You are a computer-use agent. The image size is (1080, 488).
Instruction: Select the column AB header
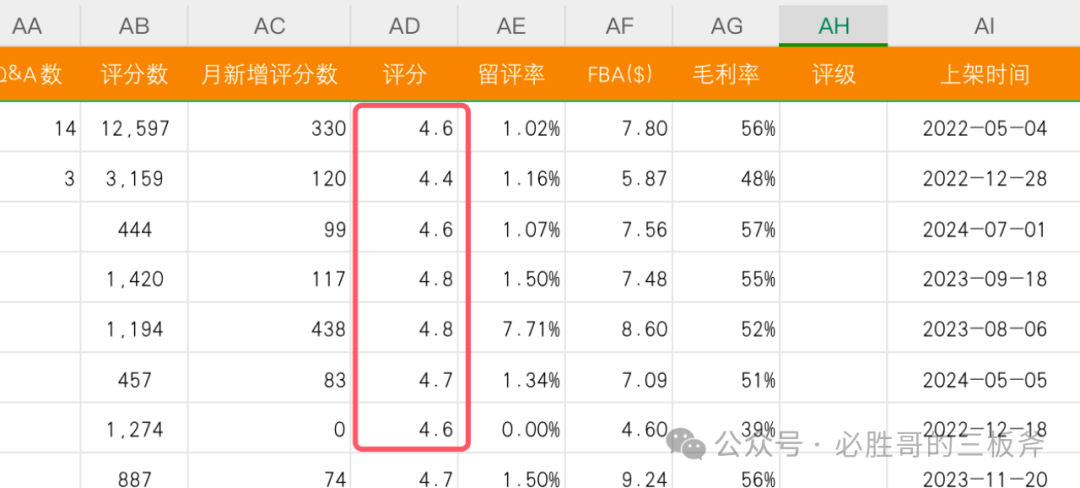tap(134, 25)
